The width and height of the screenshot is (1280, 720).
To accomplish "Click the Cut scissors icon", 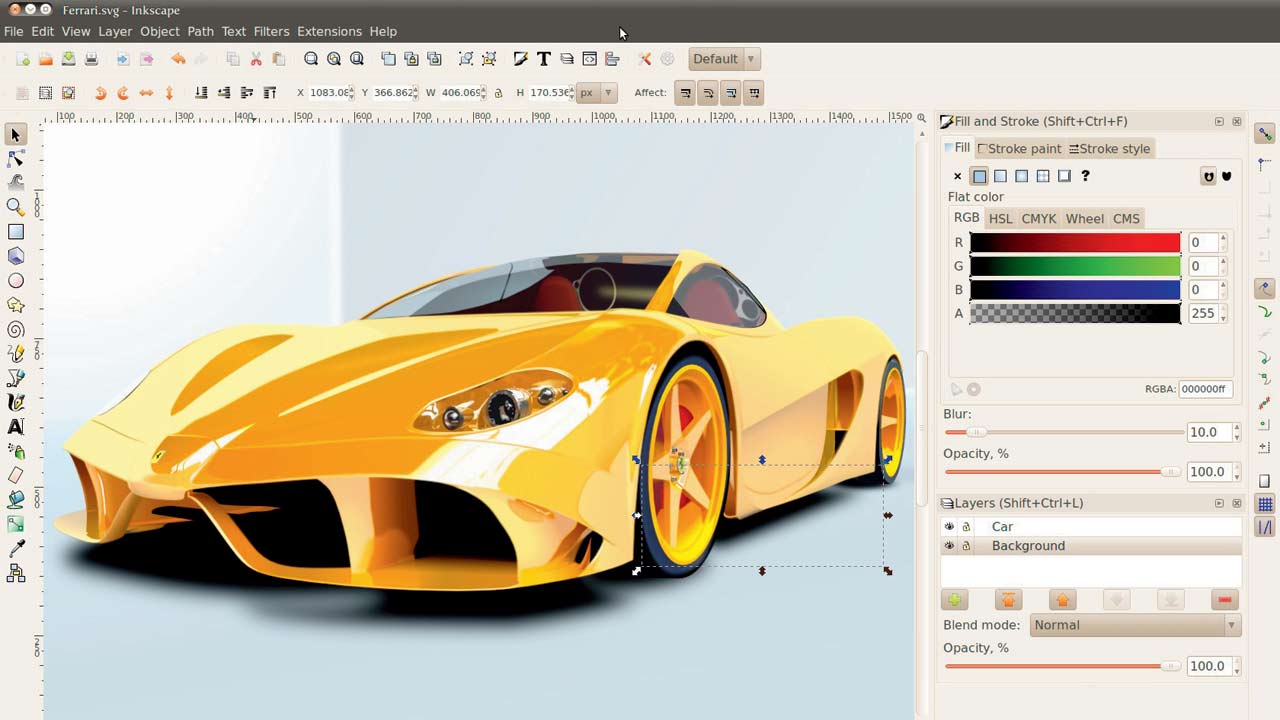I will 256,59.
